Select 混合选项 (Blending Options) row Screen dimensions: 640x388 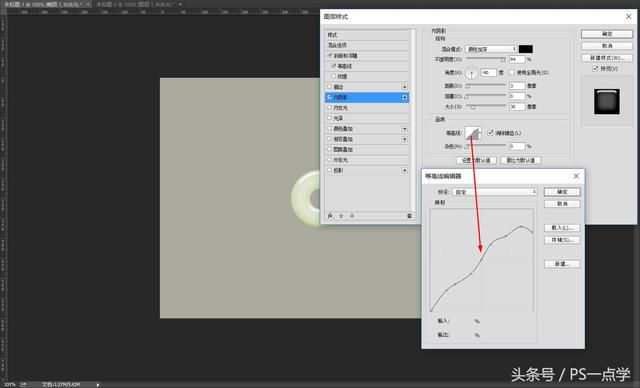pyautogui.click(x=367, y=45)
